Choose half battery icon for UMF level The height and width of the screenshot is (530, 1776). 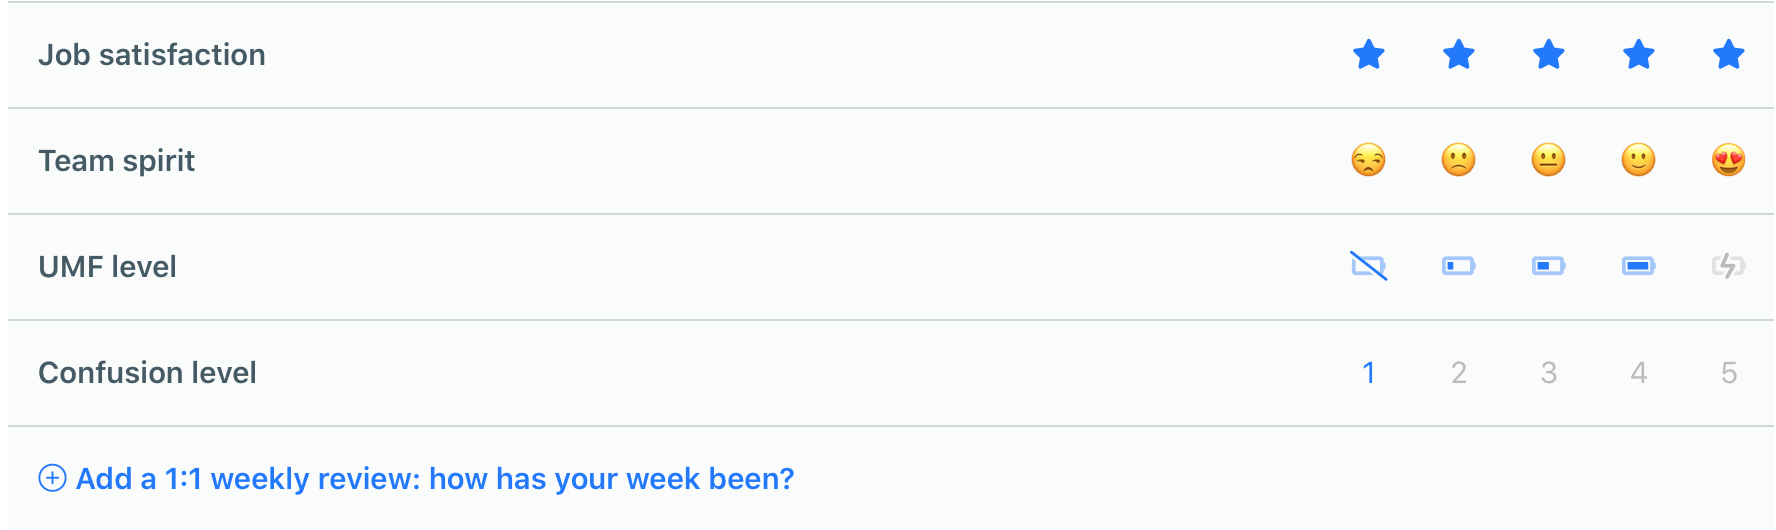click(x=1548, y=266)
